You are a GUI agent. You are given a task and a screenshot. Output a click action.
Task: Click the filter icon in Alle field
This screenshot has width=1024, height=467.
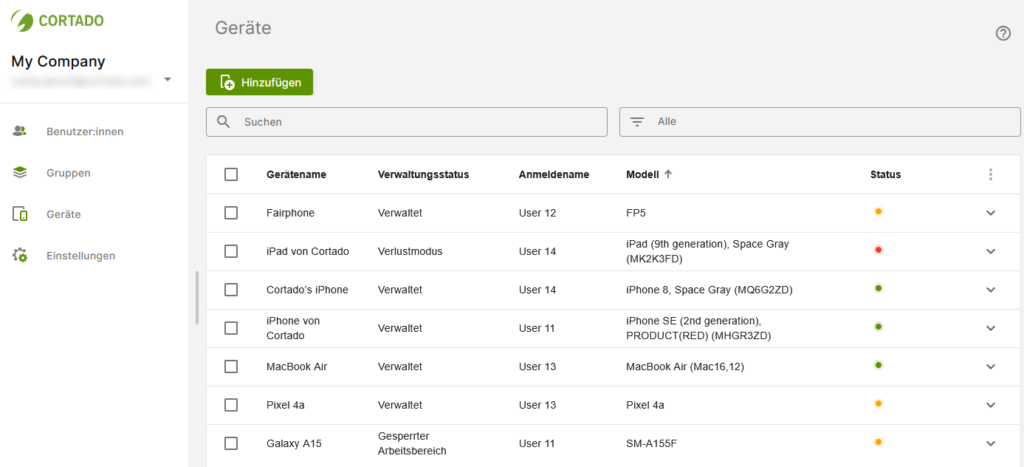point(637,122)
